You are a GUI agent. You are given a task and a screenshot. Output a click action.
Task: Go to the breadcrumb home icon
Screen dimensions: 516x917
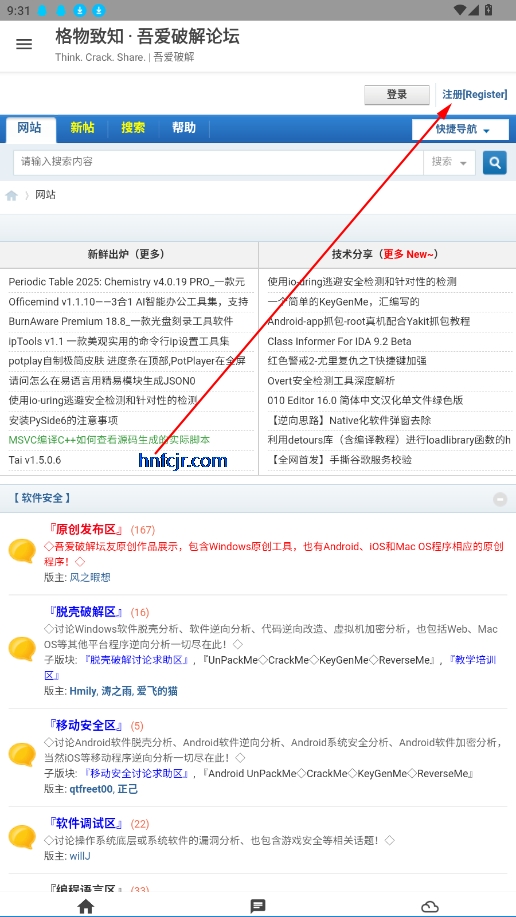12,195
